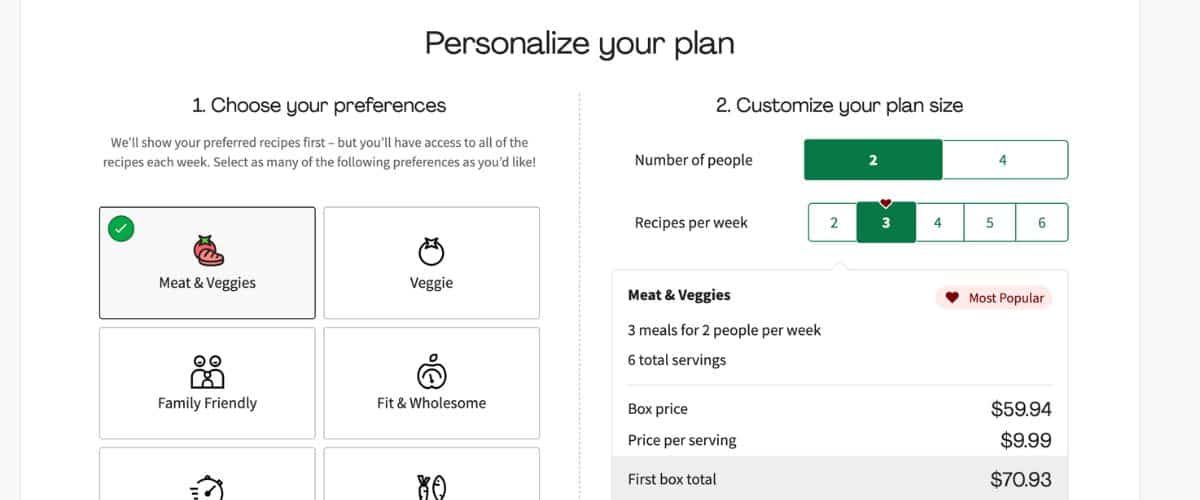Click the Family Friendly people icon
Image resolution: width=1200 pixels, height=500 pixels.
coord(207,371)
